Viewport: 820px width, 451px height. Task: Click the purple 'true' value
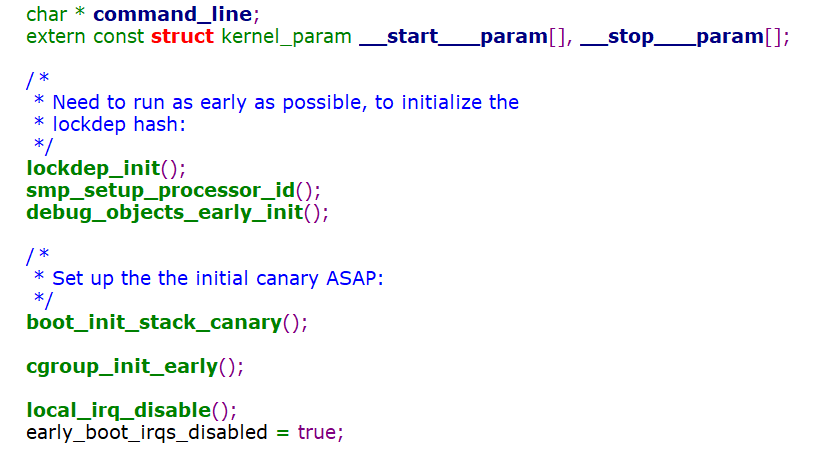[x=317, y=432]
